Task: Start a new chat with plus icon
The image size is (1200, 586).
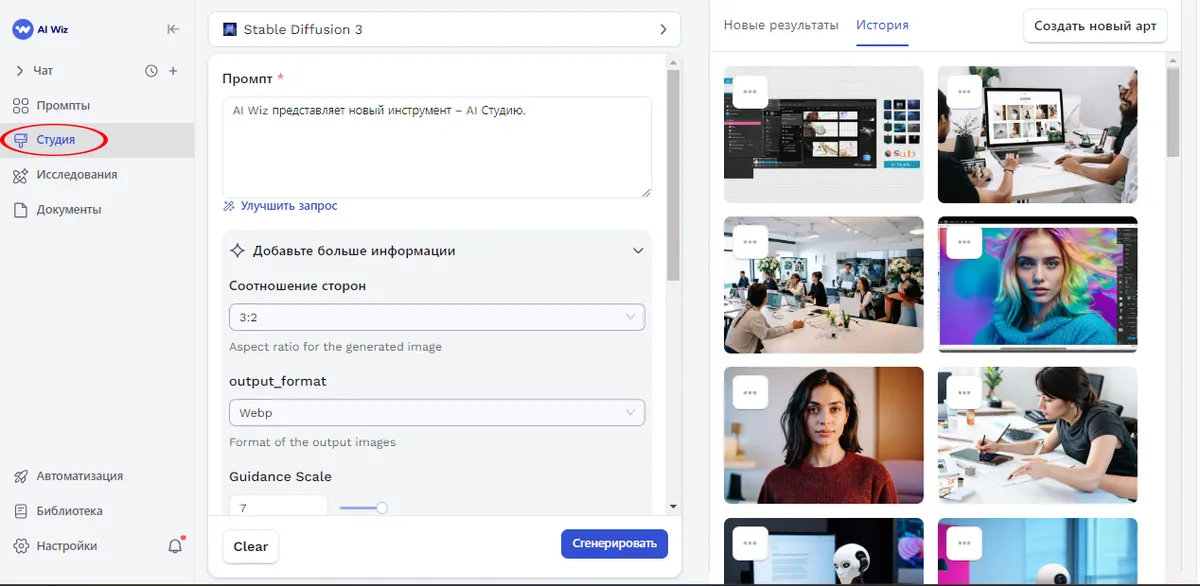Action: point(173,71)
